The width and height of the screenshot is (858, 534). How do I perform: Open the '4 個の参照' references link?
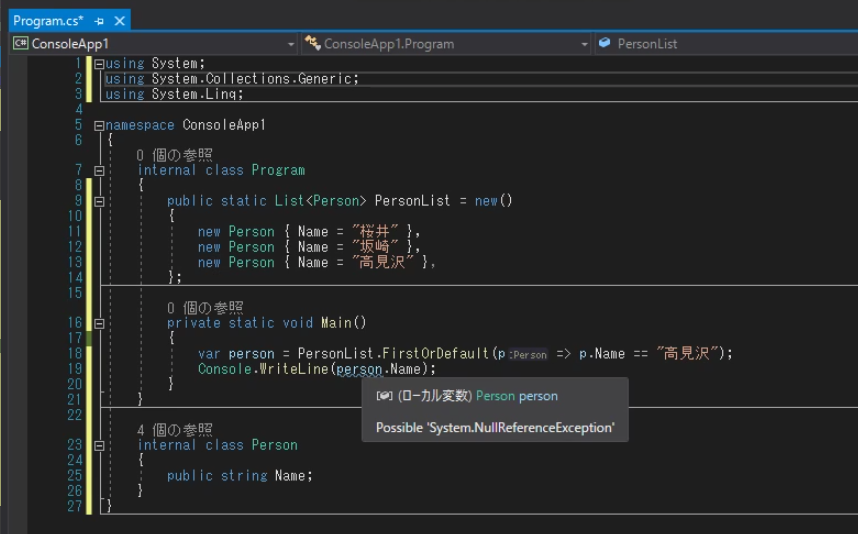pos(175,430)
